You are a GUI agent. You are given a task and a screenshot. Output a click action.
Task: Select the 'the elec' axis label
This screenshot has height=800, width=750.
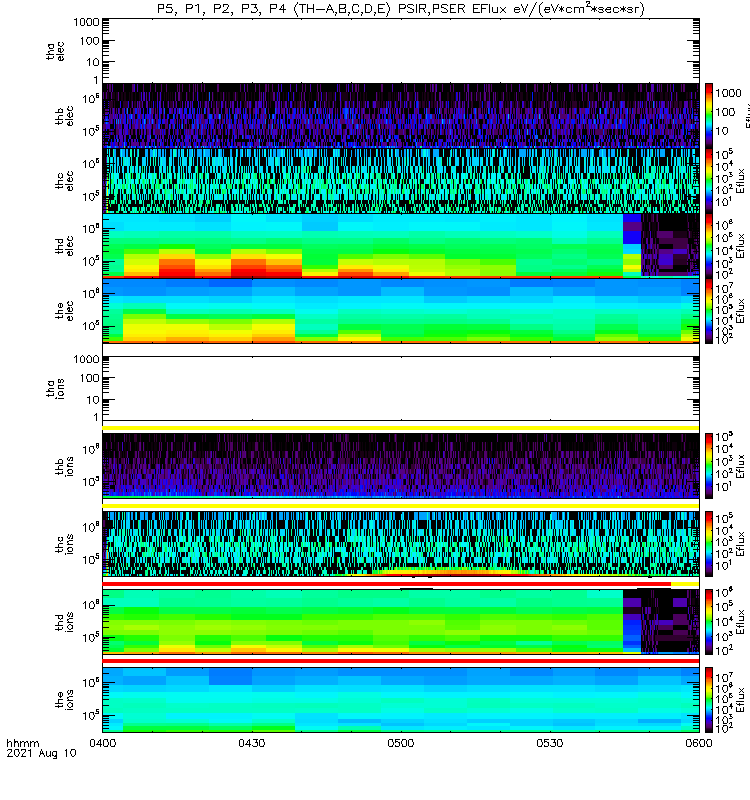(64, 311)
